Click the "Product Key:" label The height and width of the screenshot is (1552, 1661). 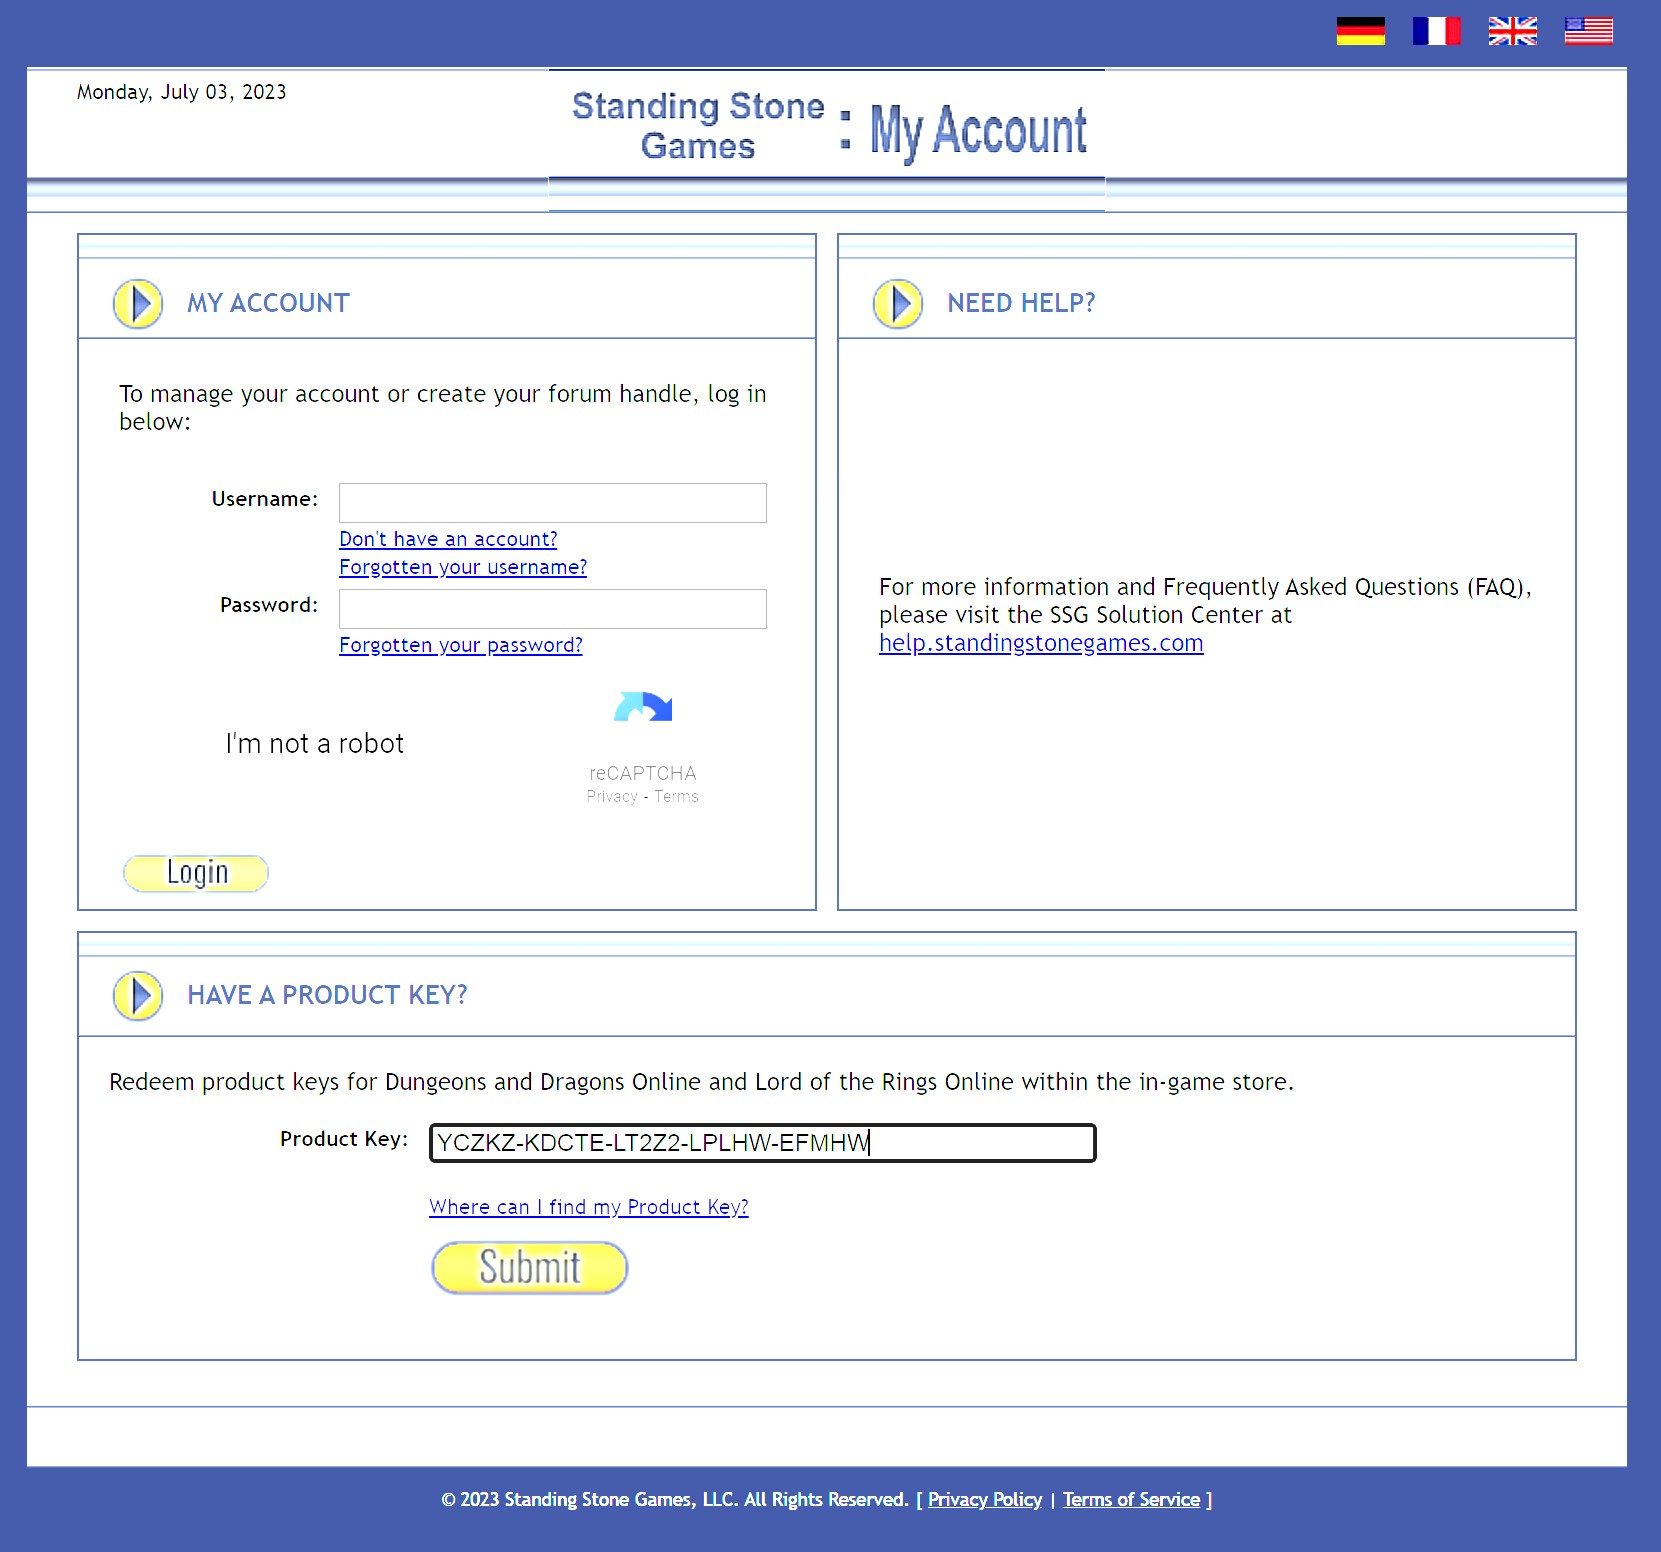[x=344, y=1139]
